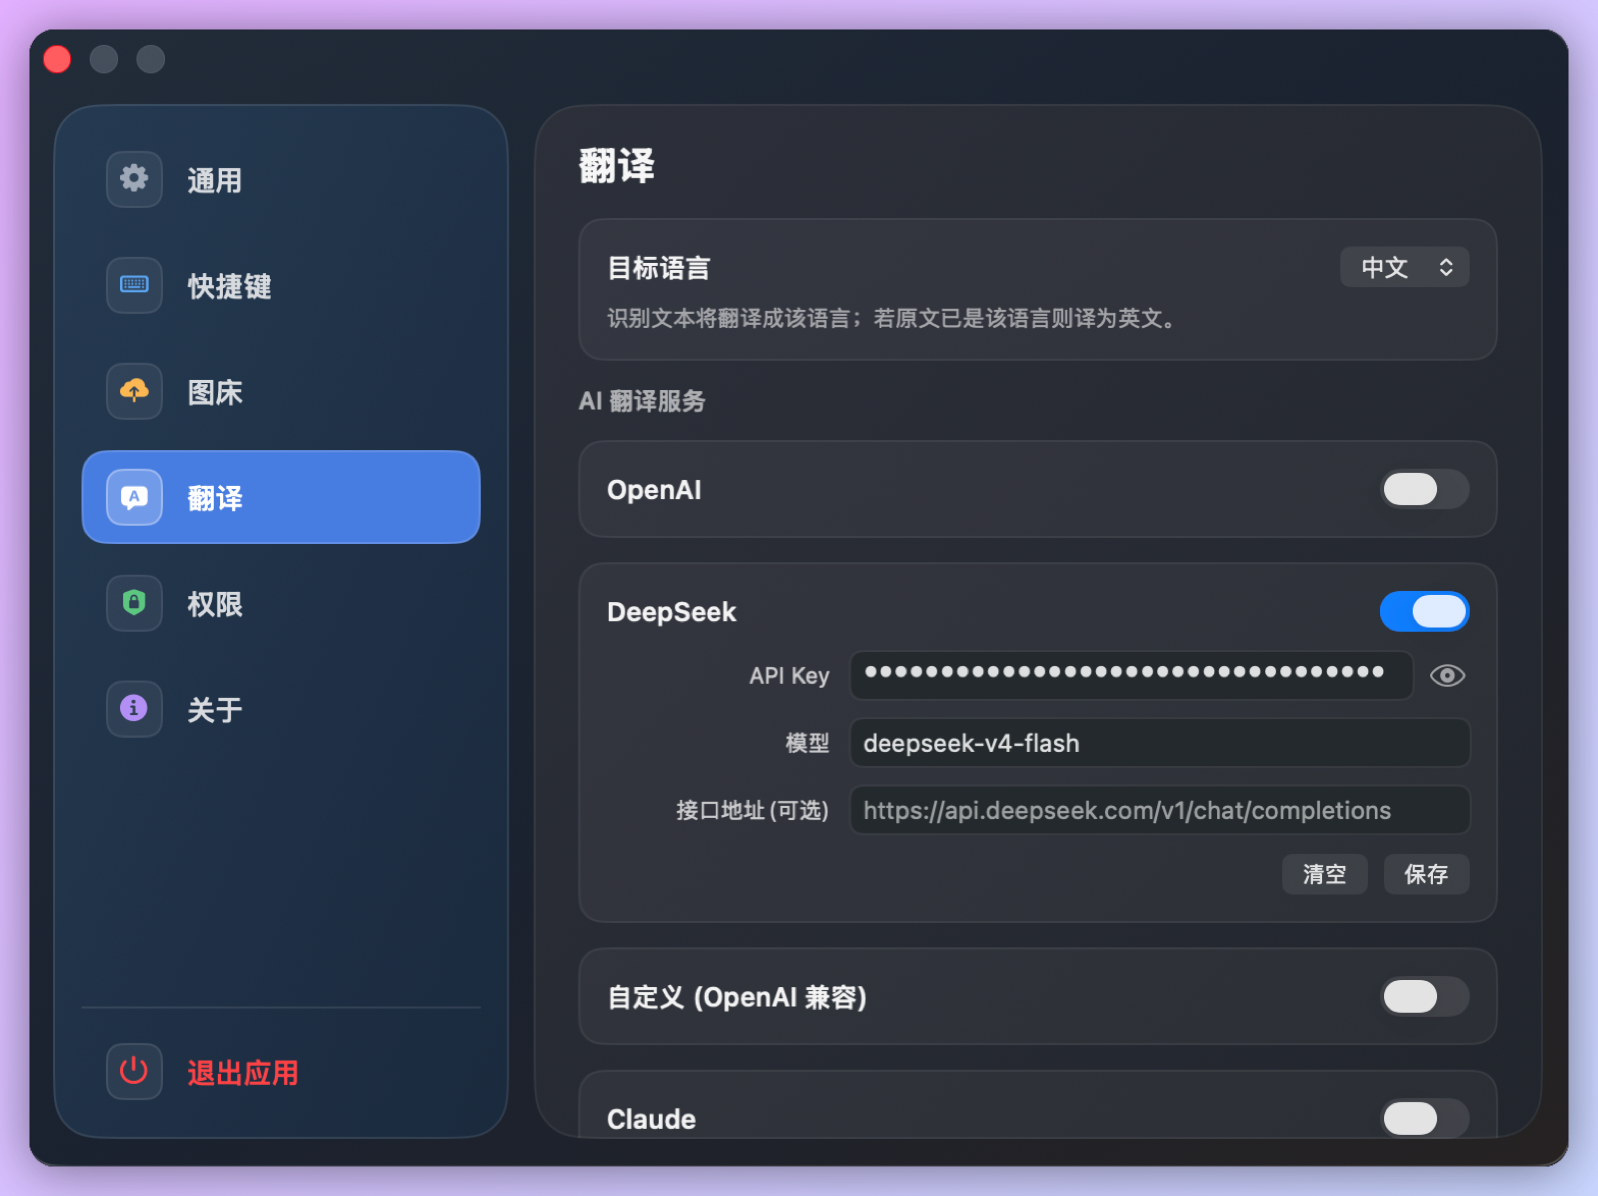The width and height of the screenshot is (1598, 1196).
Task: Focus the API Key password field
Action: [1131, 675]
